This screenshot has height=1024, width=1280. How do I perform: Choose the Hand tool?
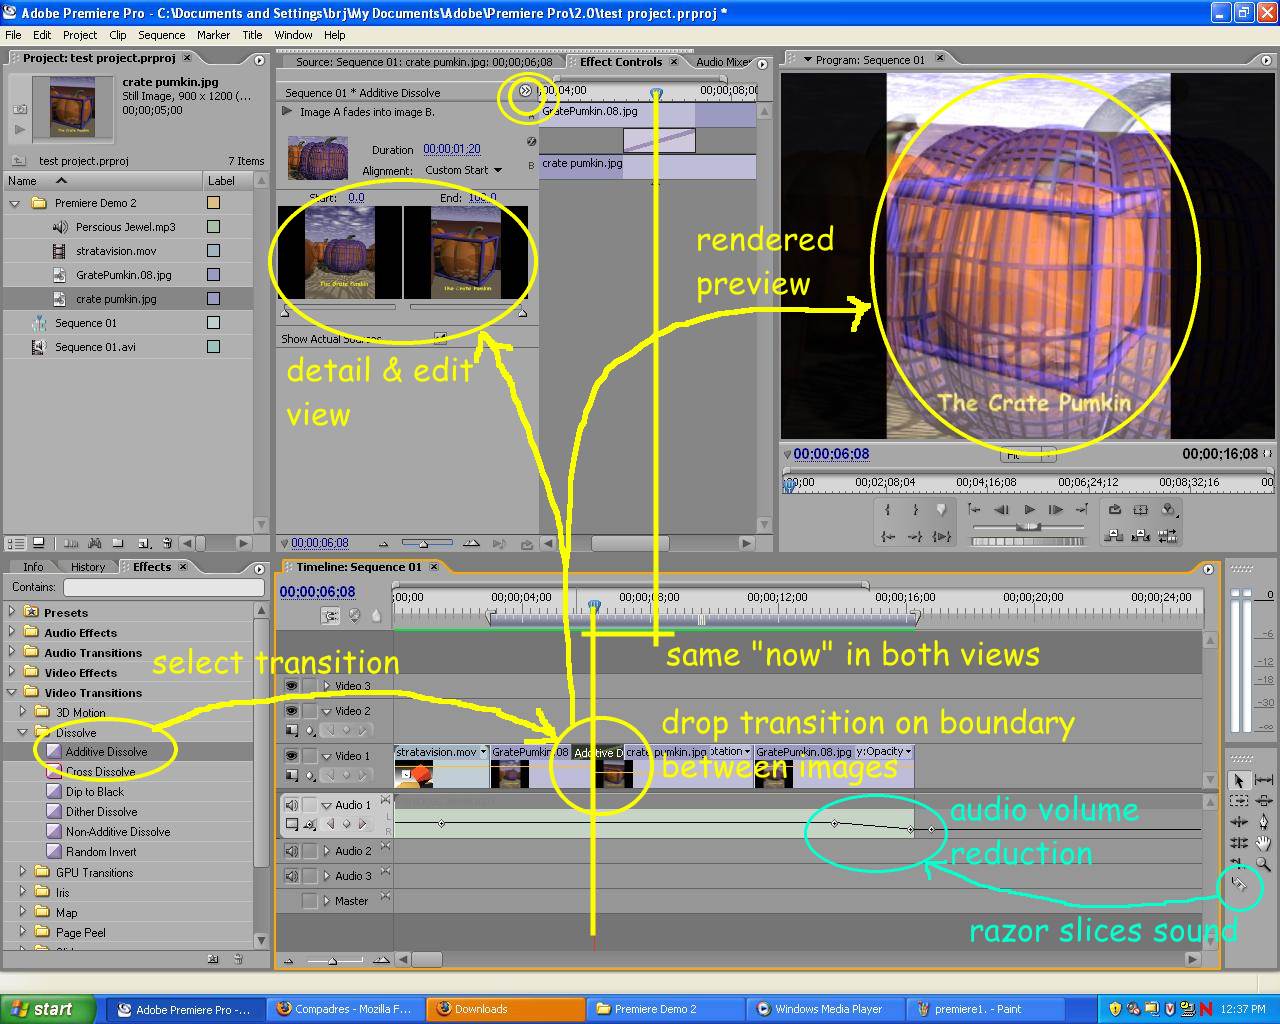[x=1264, y=843]
